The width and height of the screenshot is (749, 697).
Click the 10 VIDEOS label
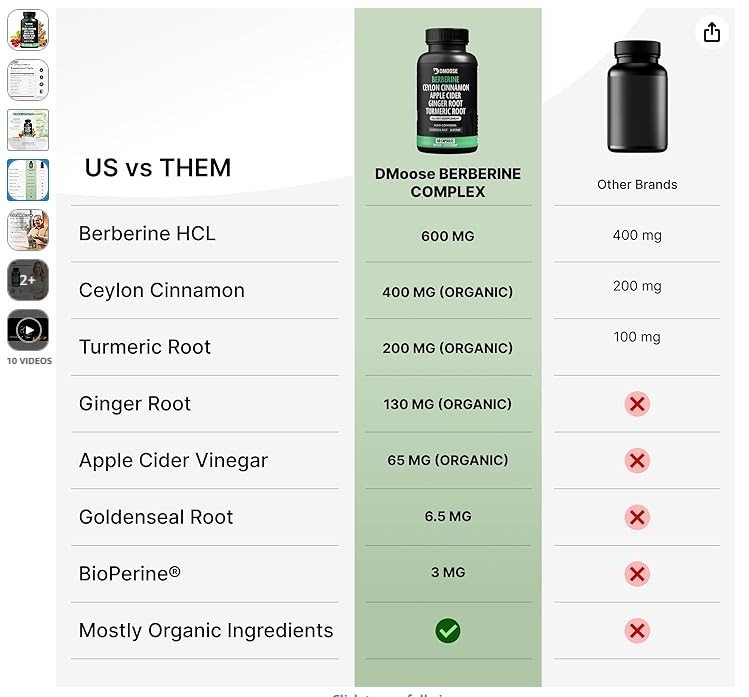click(29, 361)
